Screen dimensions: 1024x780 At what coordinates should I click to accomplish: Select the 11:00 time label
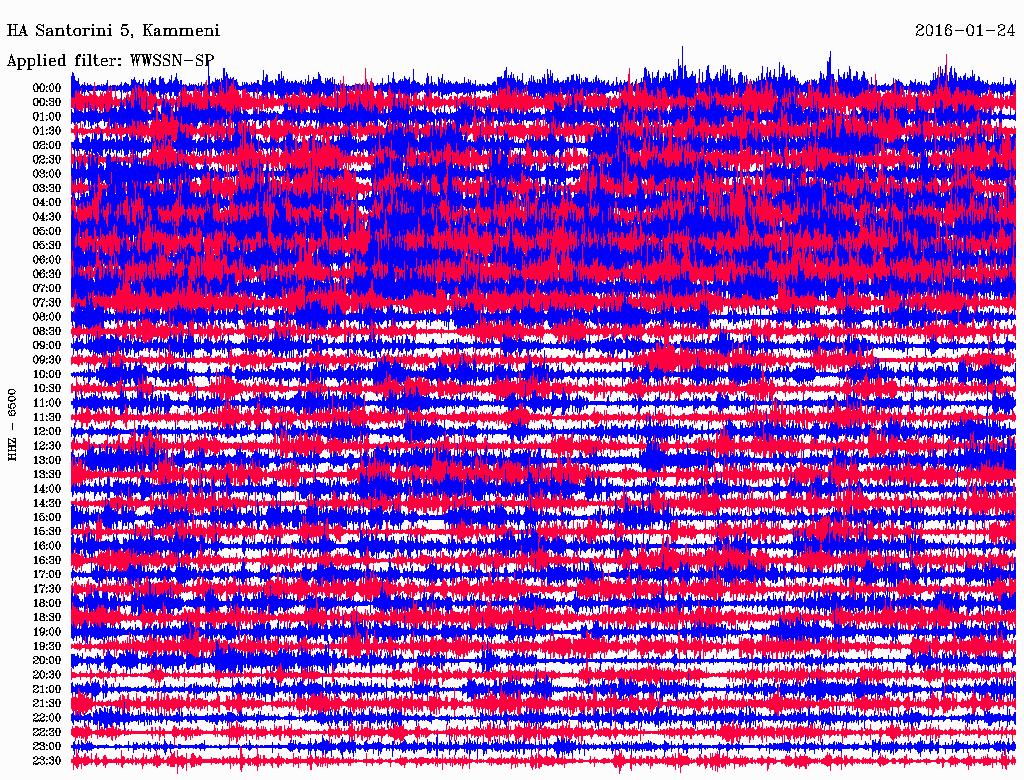coord(46,402)
